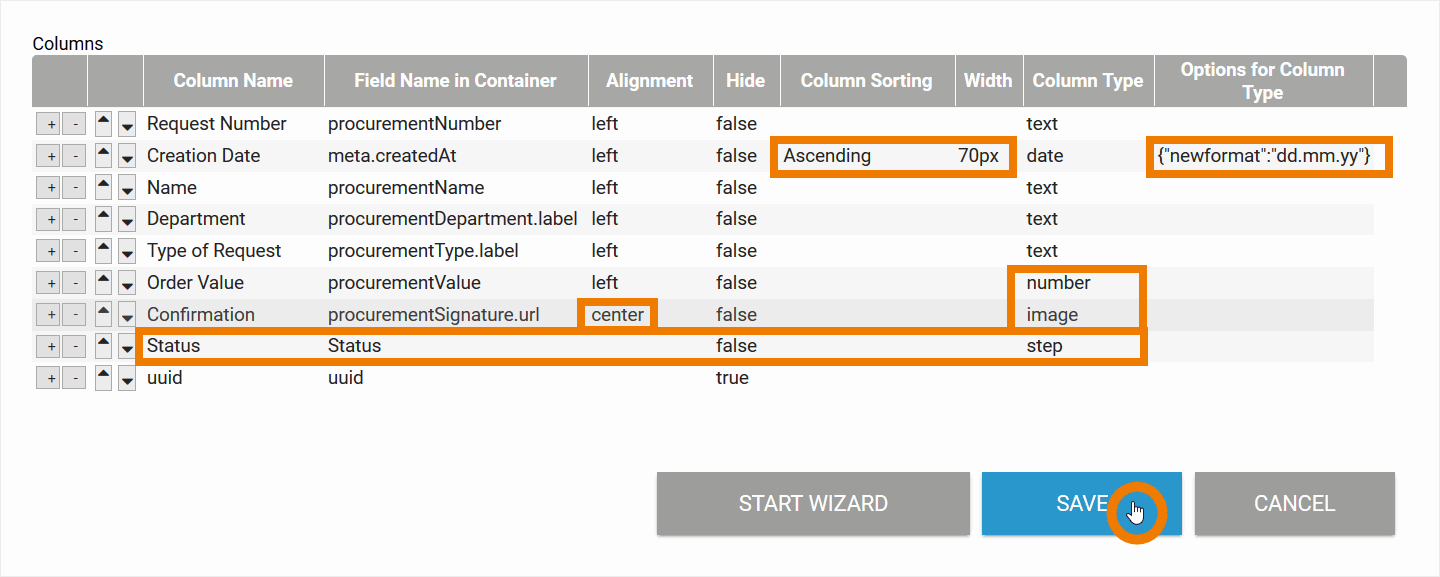Remove the Creation Date row
The width and height of the screenshot is (1440, 577).
pos(73,155)
